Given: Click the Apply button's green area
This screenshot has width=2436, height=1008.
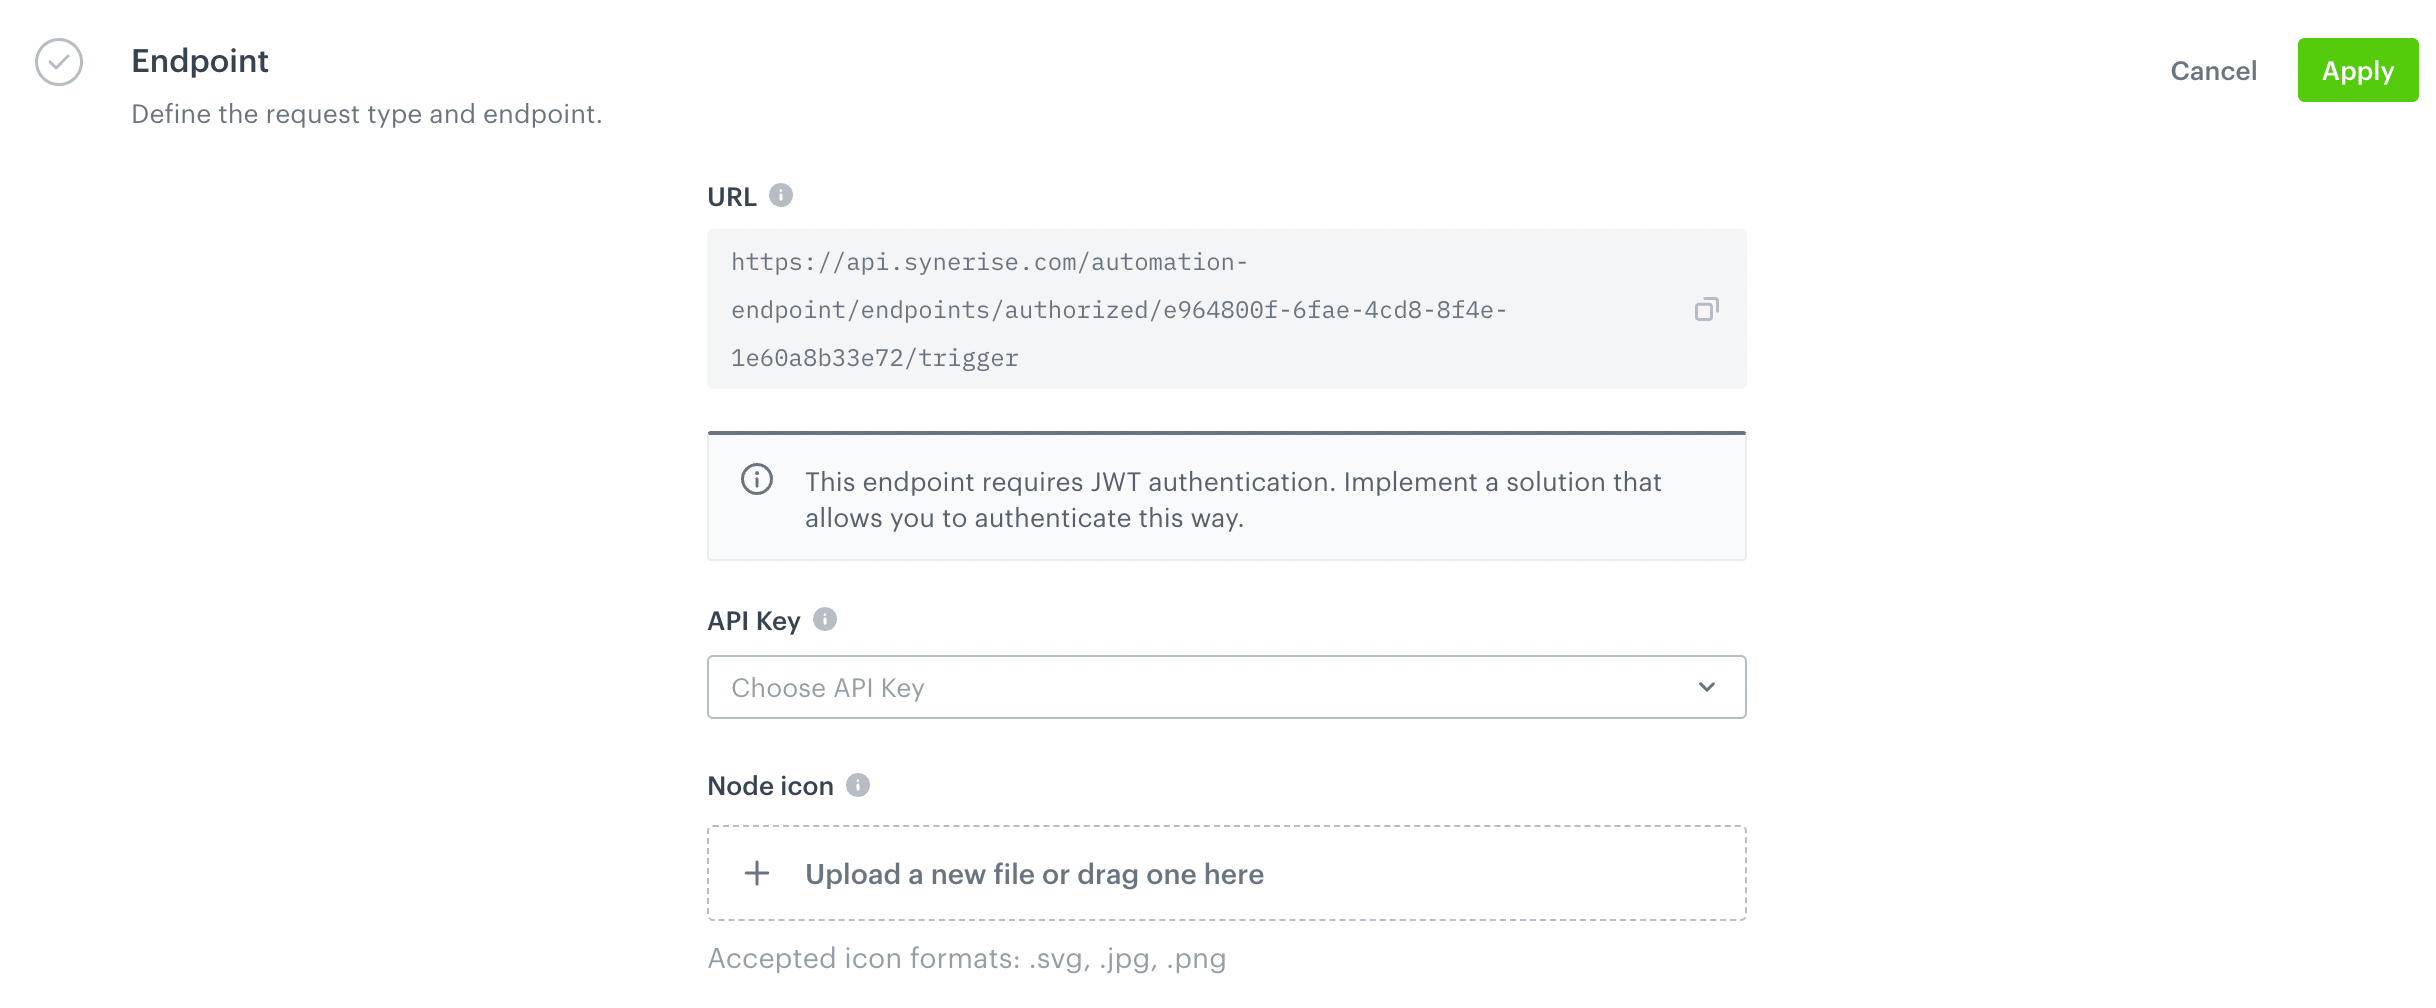Looking at the screenshot, I should [x=2357, y=70].
